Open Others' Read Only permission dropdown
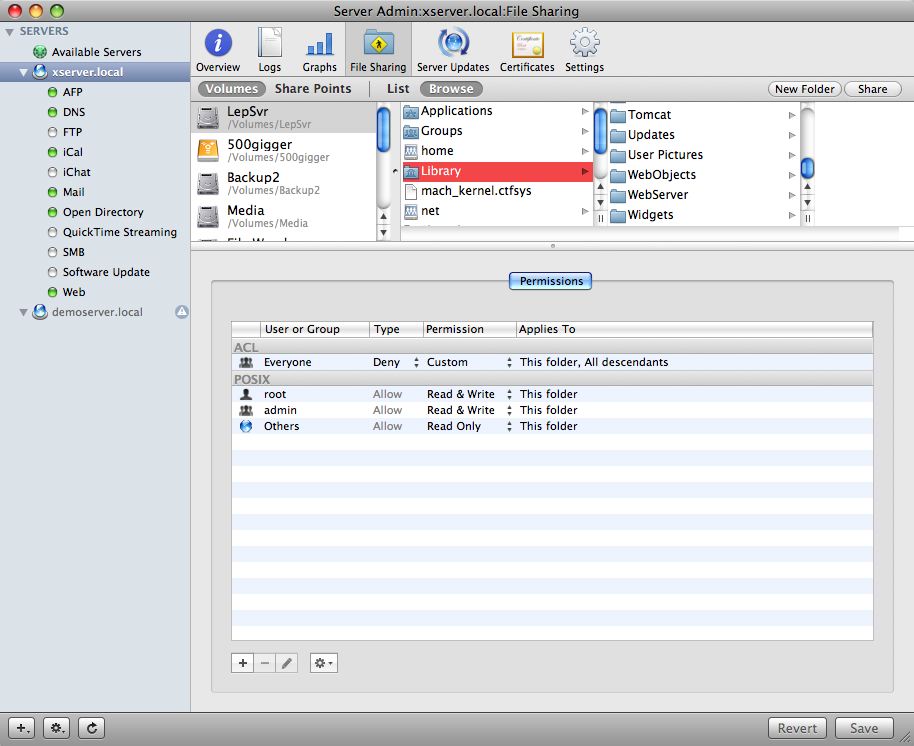Viewport: 914px width, 746px height. 509,427
